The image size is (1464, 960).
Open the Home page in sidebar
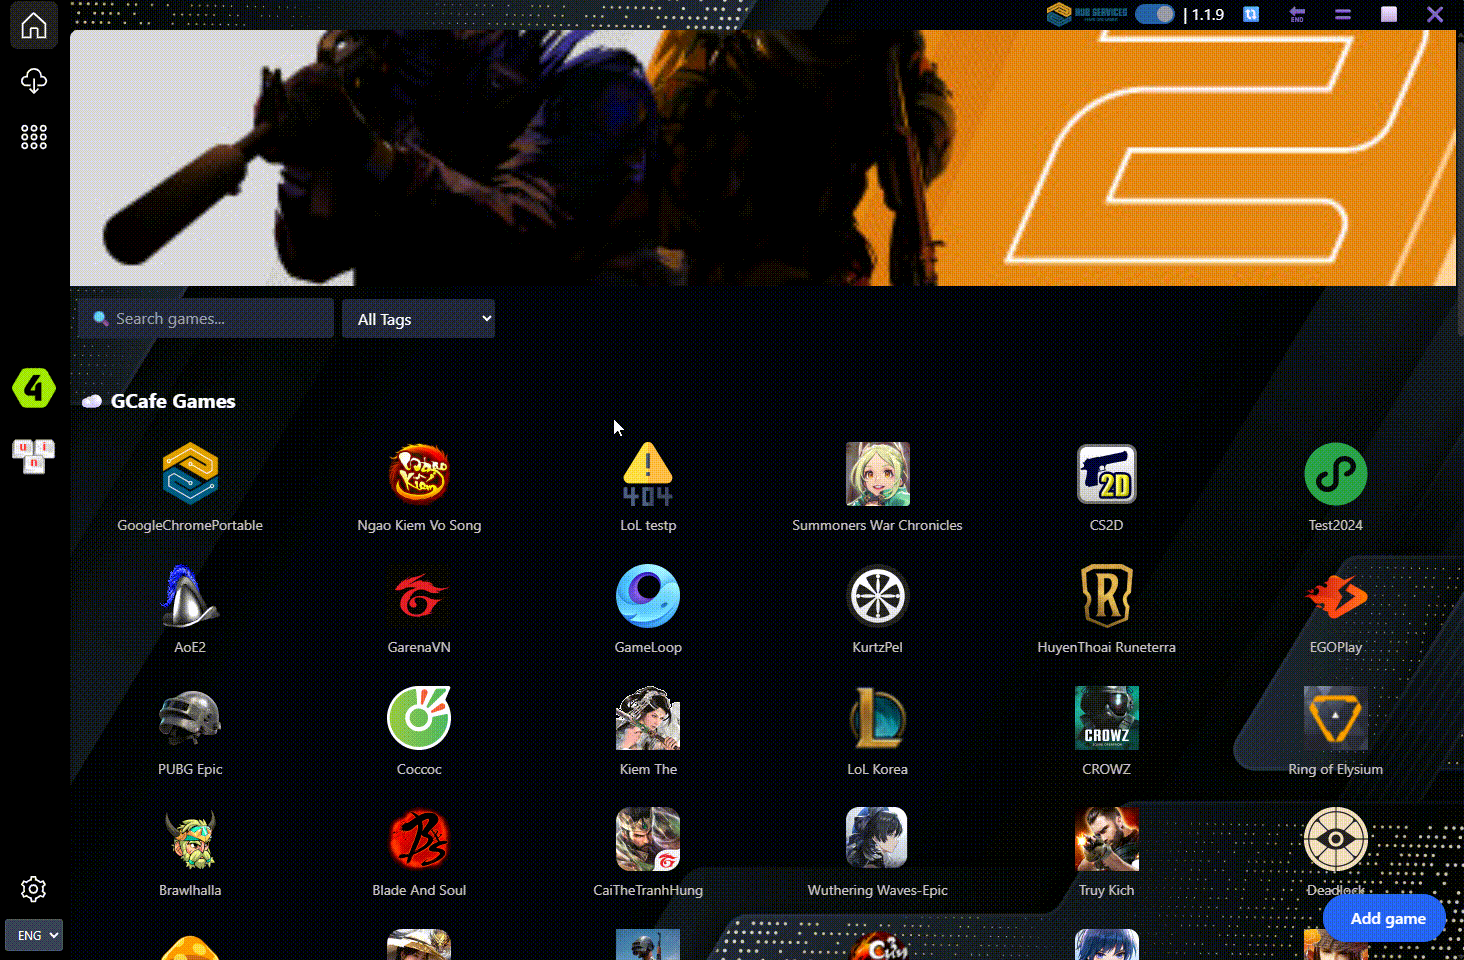[34, 26]
